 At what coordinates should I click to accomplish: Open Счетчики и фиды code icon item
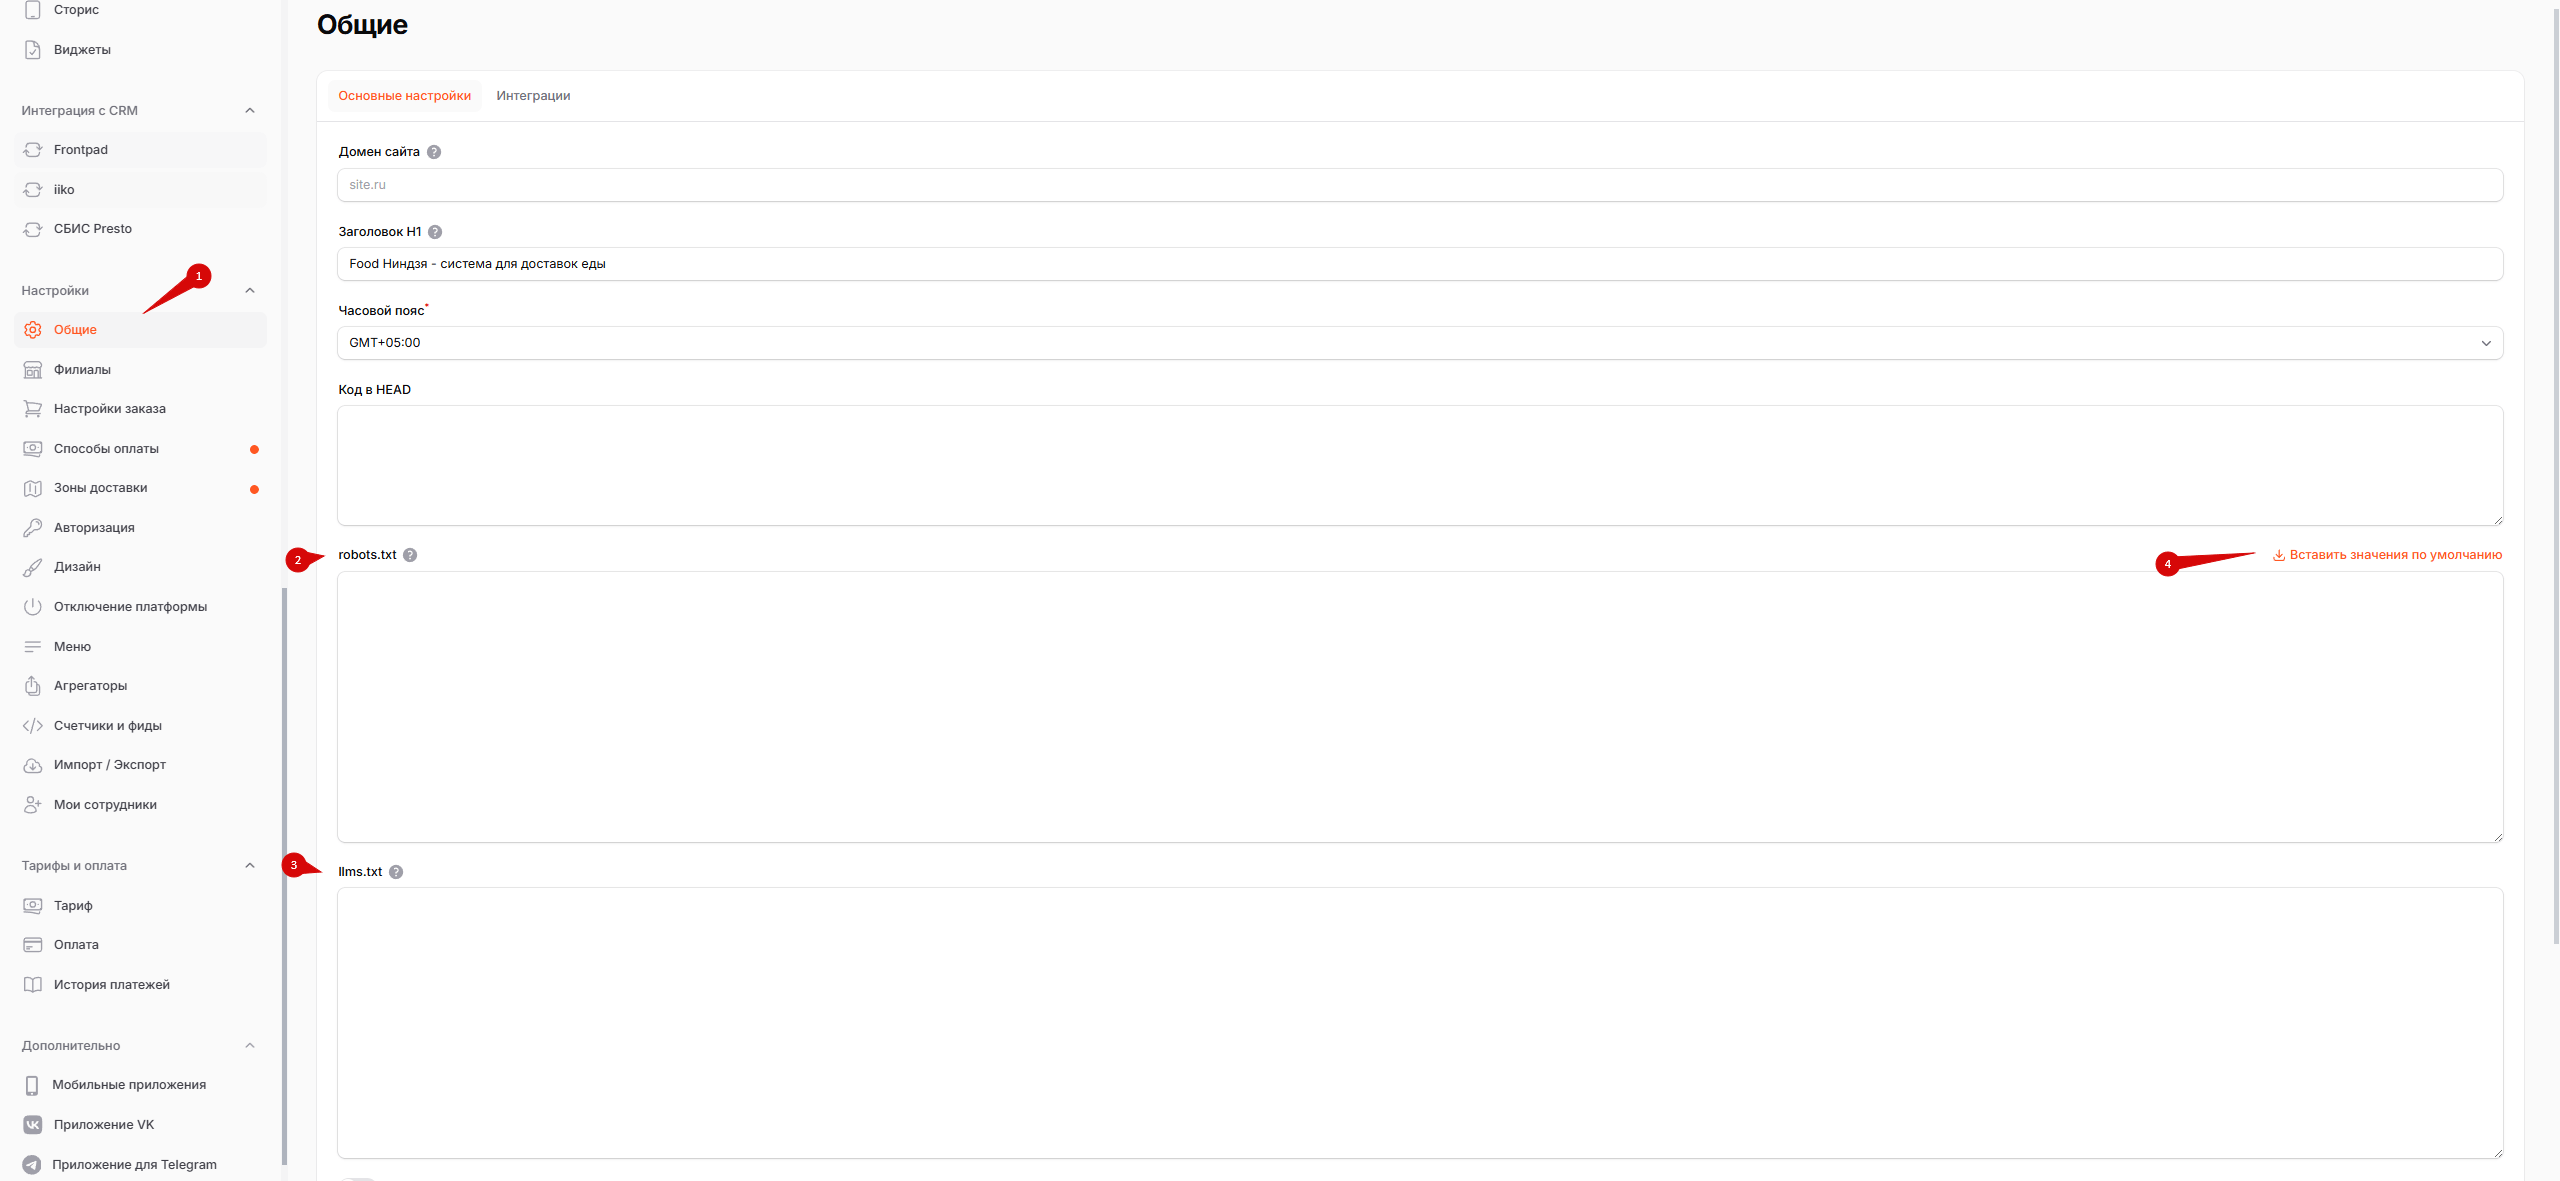(x=33, y=726)
